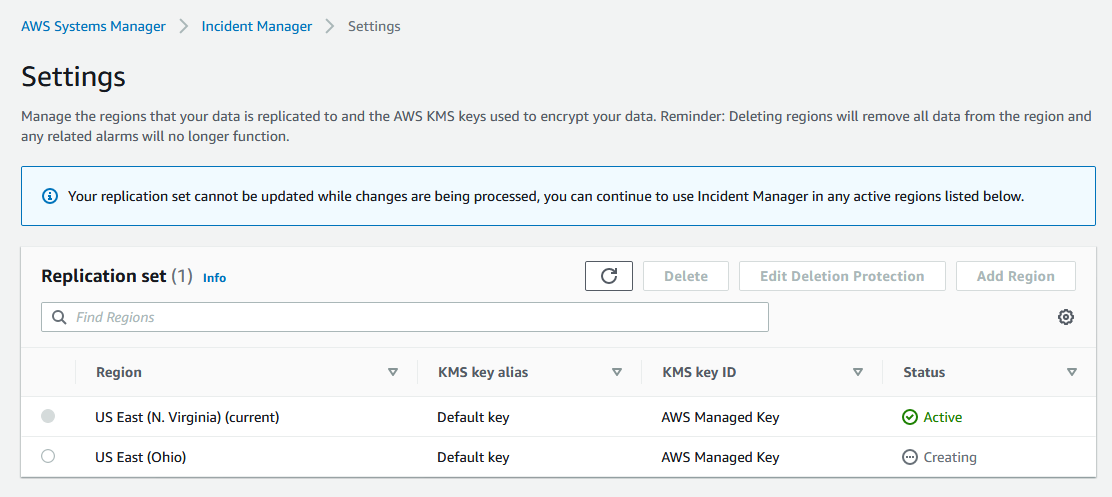Click the Replication set heading
The width and height of the screenshot is (1112, 497).
(104, 276)
